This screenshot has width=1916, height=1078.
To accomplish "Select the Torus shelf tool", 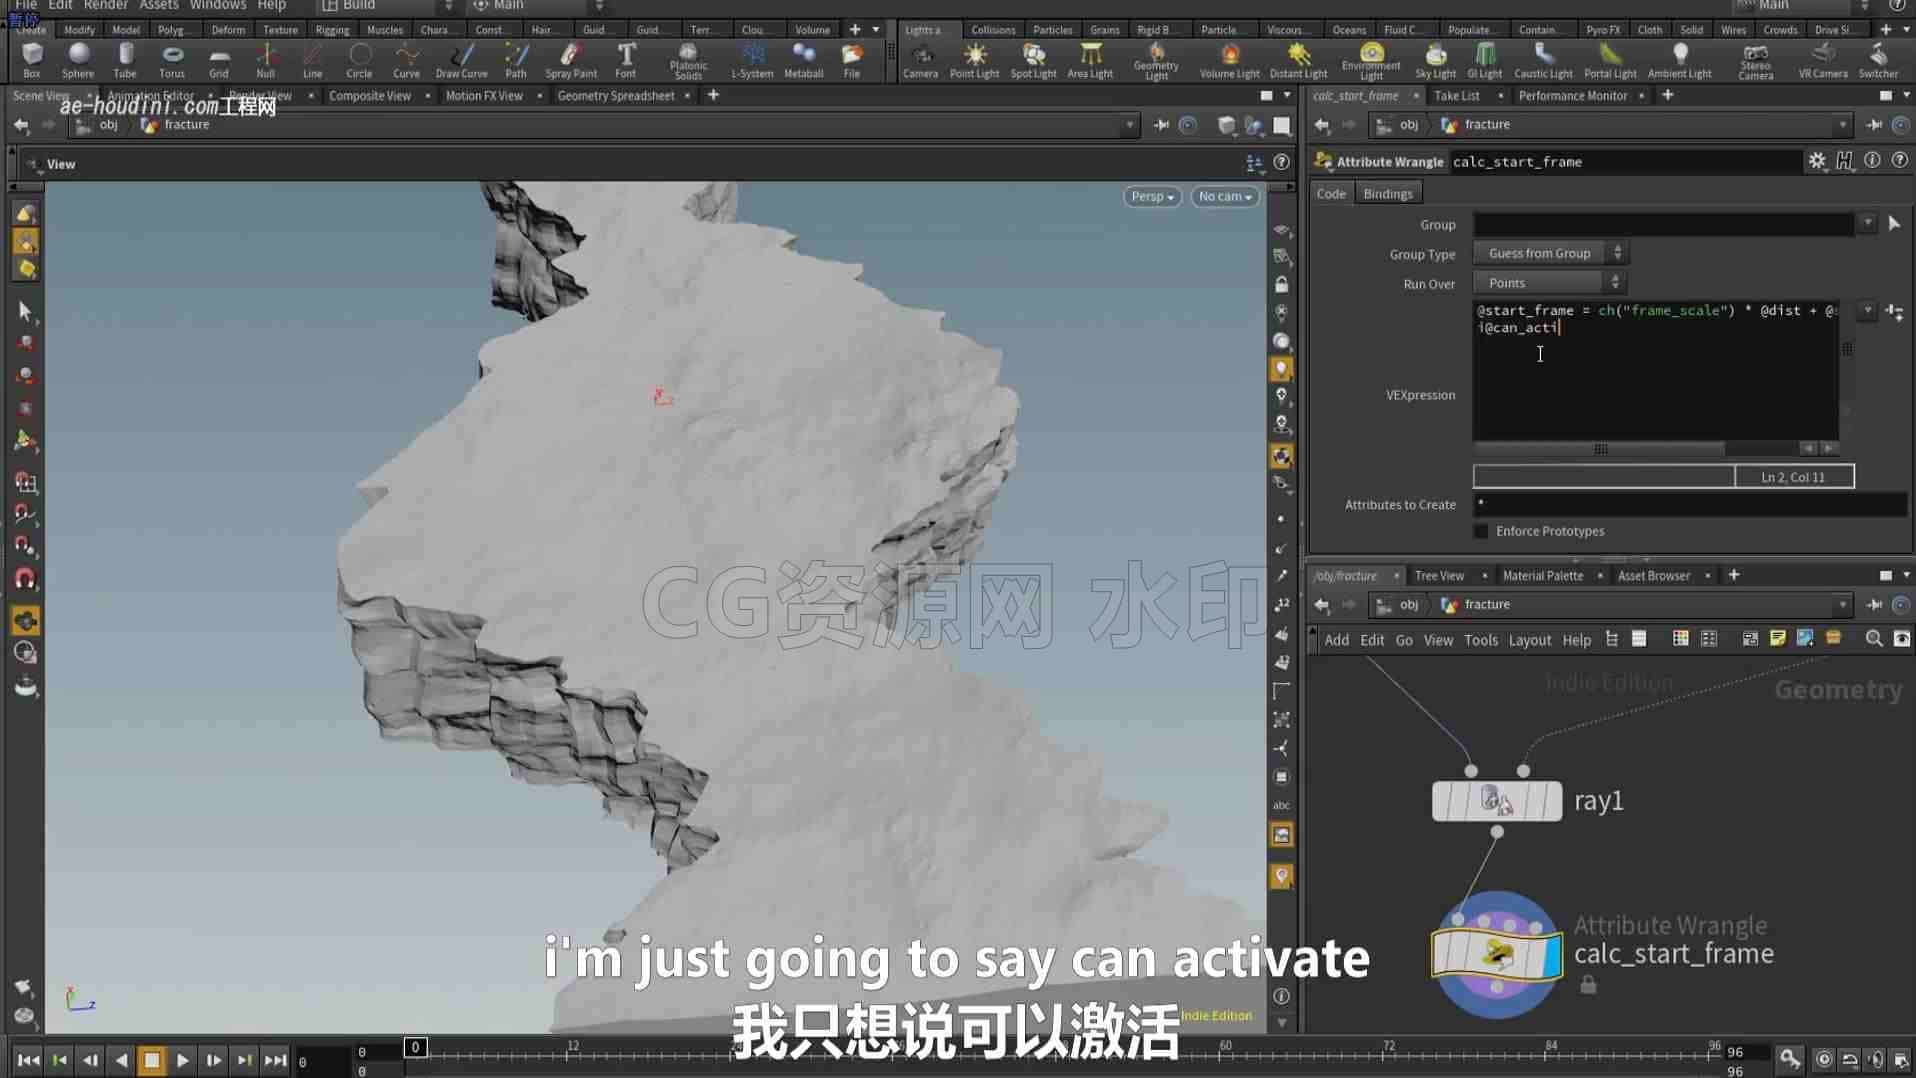I will pyautogui.click(x=172, y=60).
